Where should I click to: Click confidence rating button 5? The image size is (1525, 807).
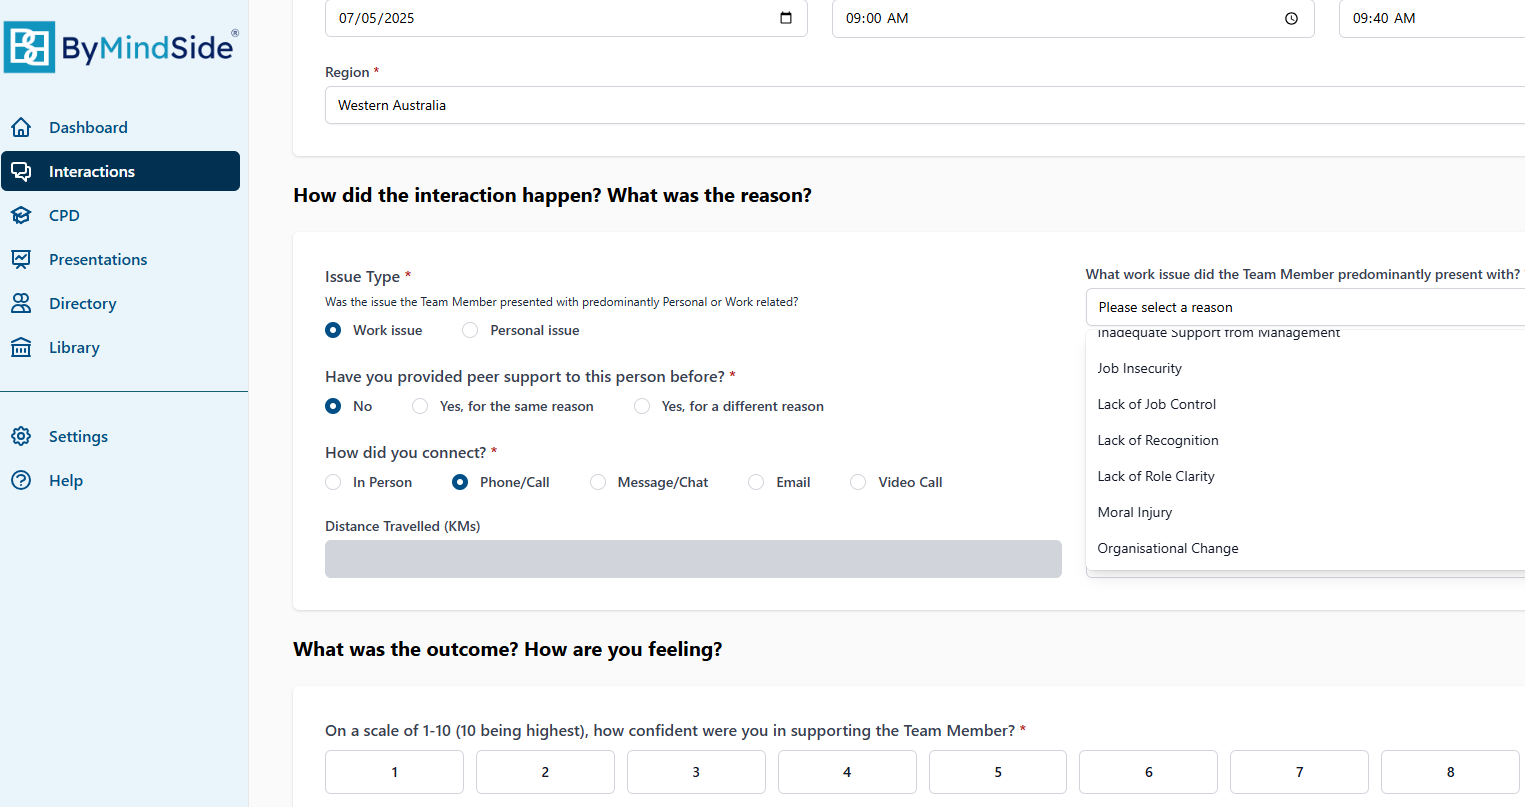click(997, 772)
